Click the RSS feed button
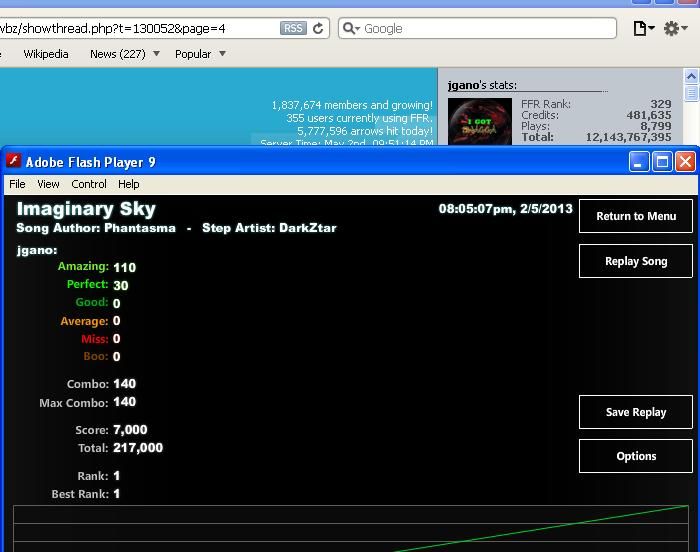 click(x=293, y=29)
